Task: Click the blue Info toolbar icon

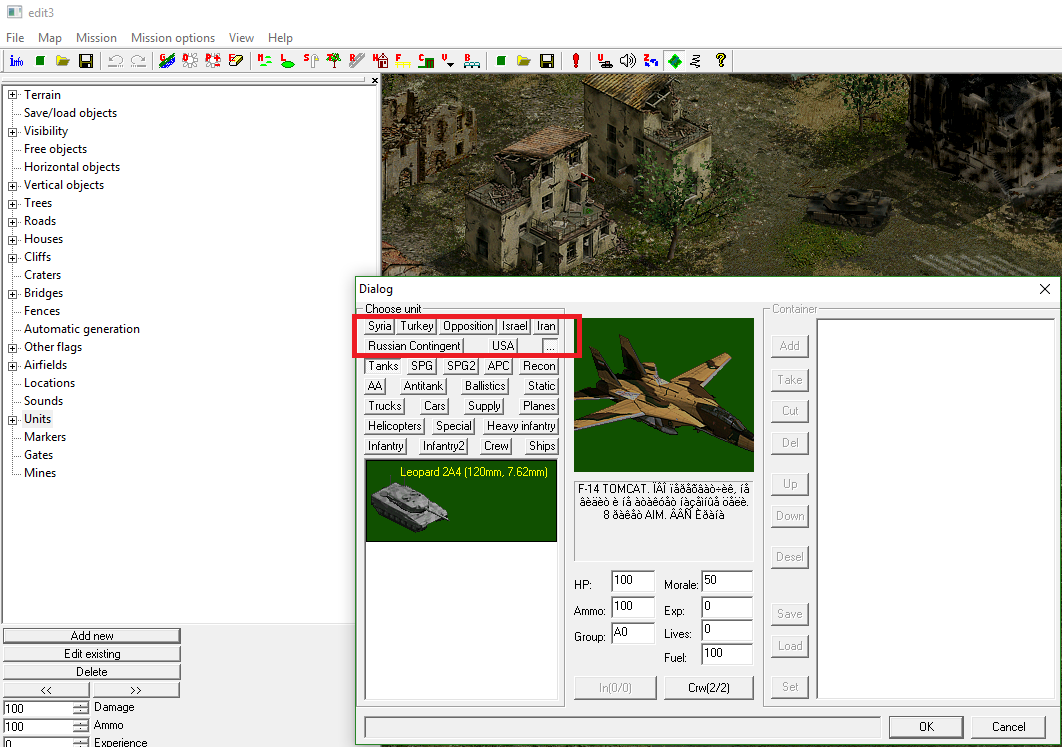Action: pyautogui.click(x=16, y=61)
